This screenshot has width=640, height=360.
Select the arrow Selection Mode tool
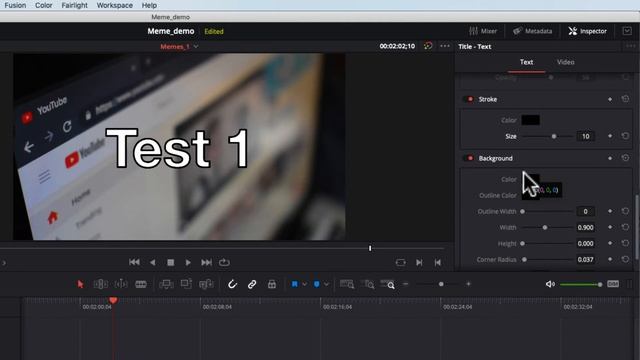80,284
